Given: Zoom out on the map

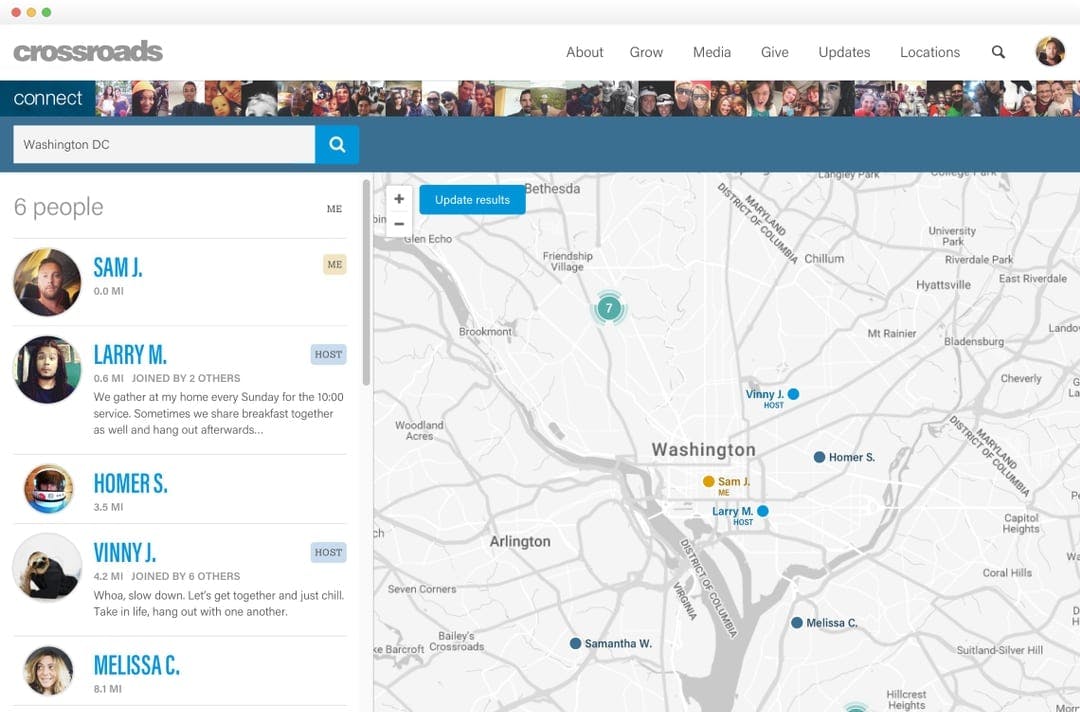Looking at the screenshot, I should coord(399,224).
